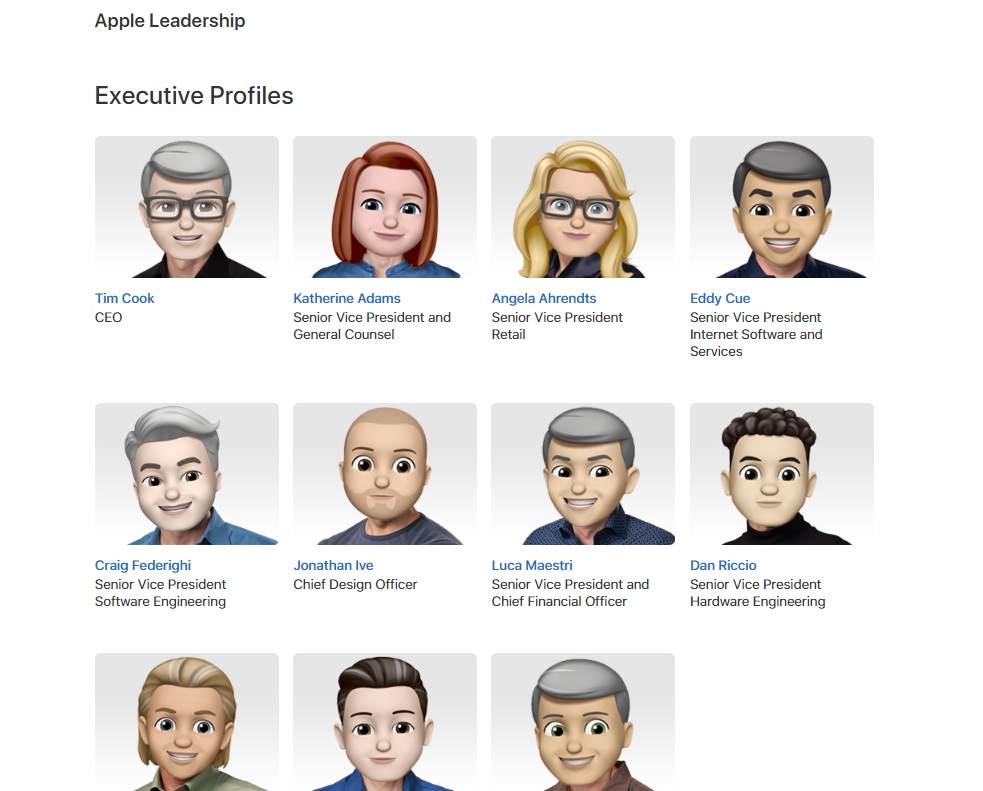
Task: Click Dan Riccio's curly-haired avatar
Action: [782, 474]
